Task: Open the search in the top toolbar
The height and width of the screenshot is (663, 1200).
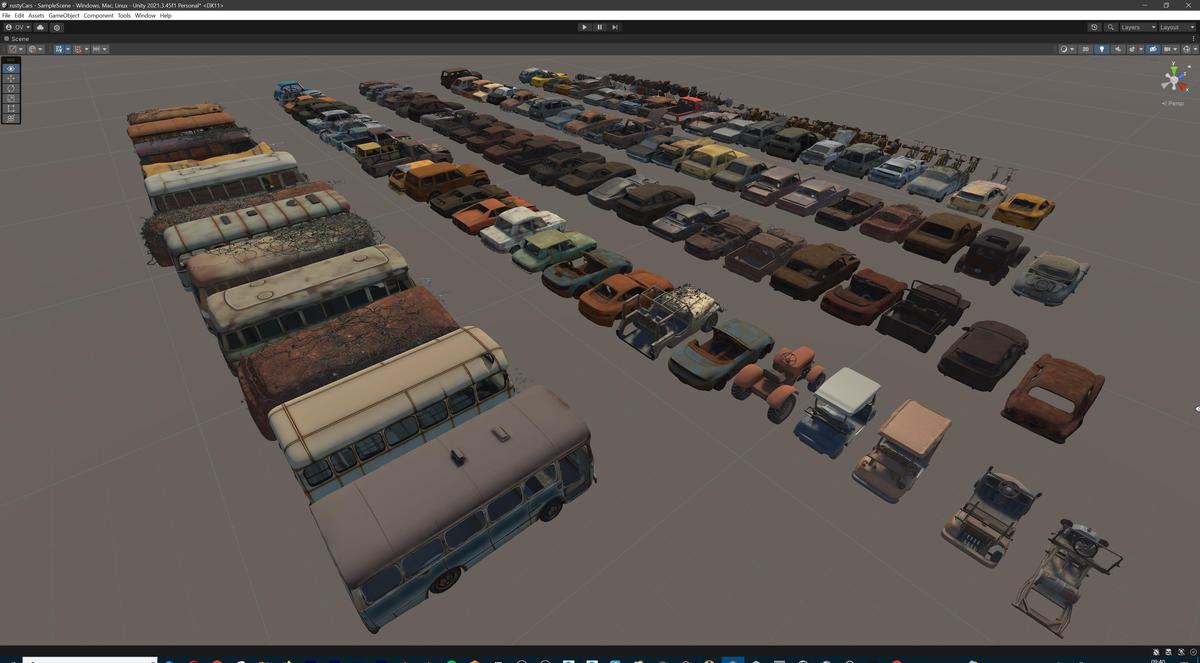Action: 1110,27
